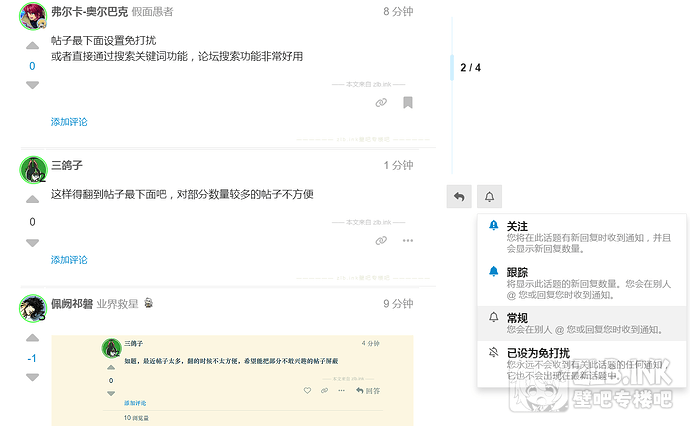This screenshot has width=690, height=426.
Task: Downvote 三鸽子's post about 帖子最下面
Action: (33, 242)
